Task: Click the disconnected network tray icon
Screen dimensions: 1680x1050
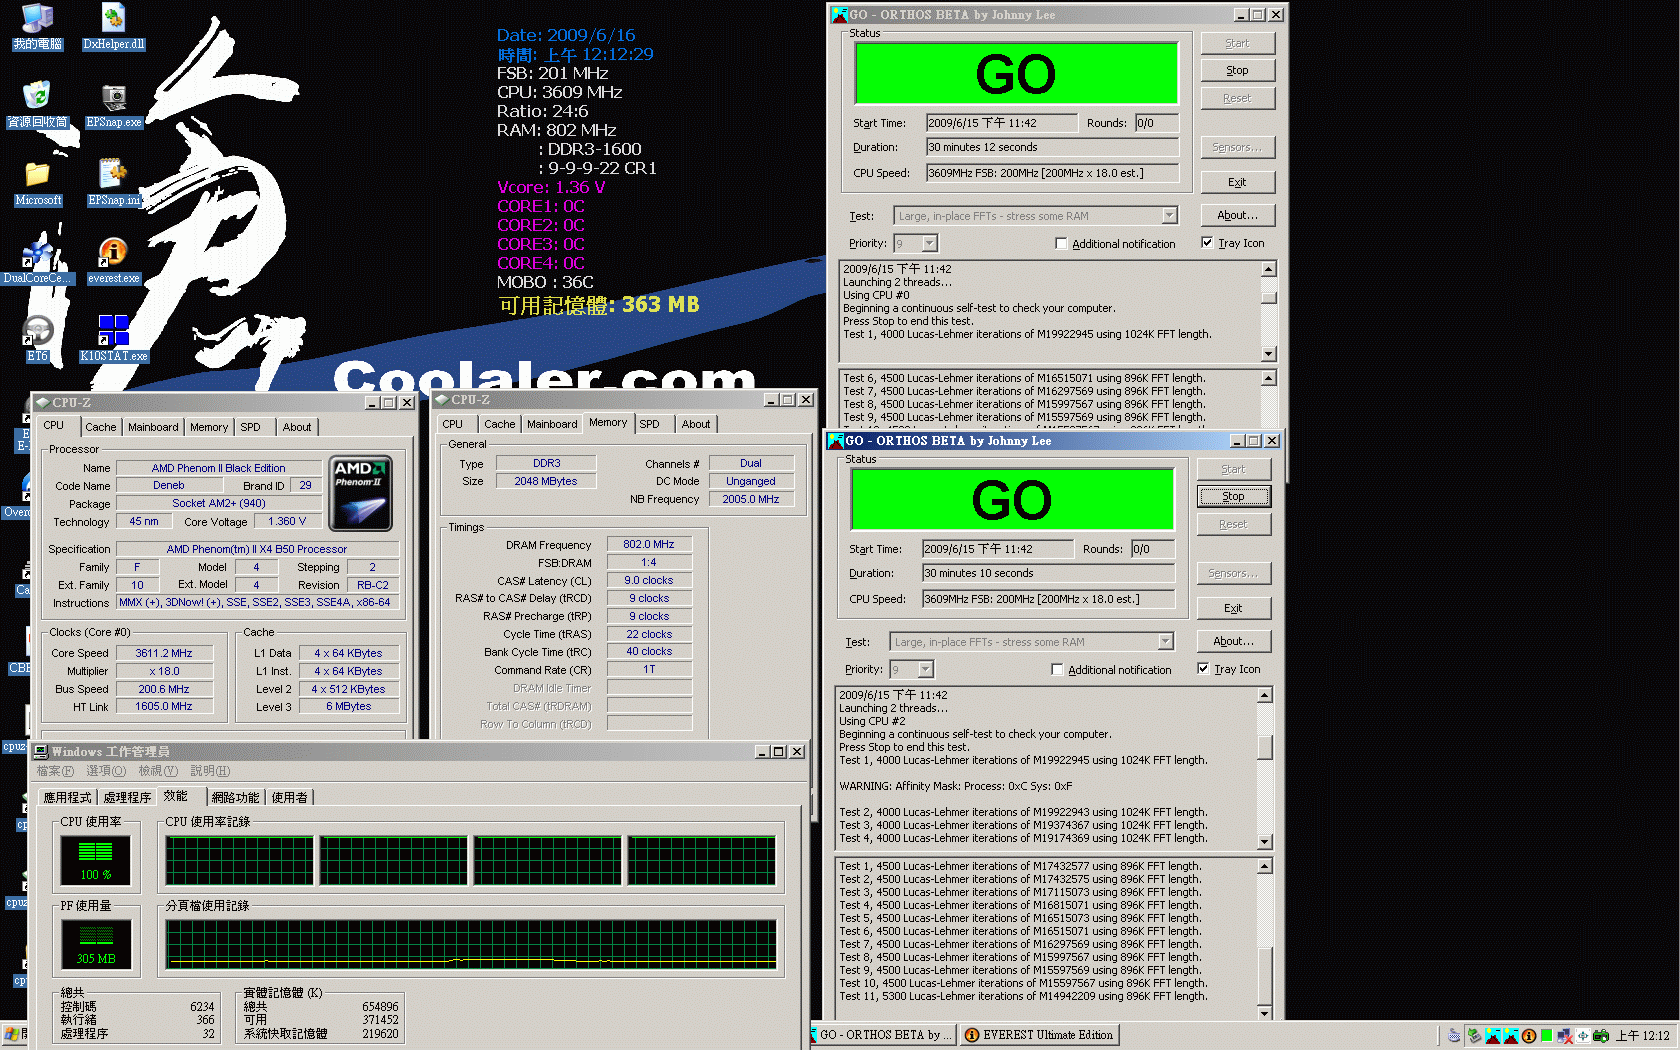Action: point(1565,1036)
